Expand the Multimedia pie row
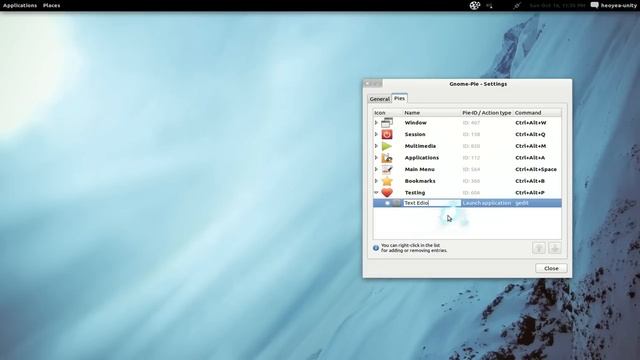Viewport: 640px width, 360px height. click(376, 146)
